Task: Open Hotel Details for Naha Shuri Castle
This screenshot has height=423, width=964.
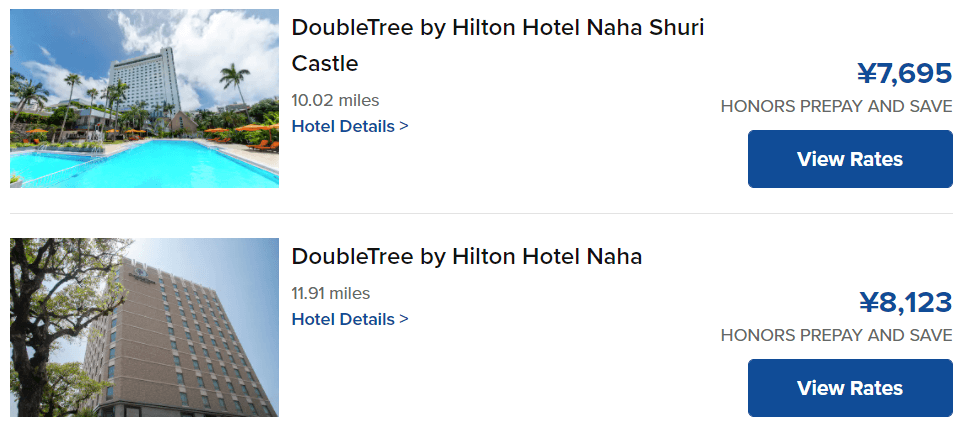Action: [x=343, y=126]
